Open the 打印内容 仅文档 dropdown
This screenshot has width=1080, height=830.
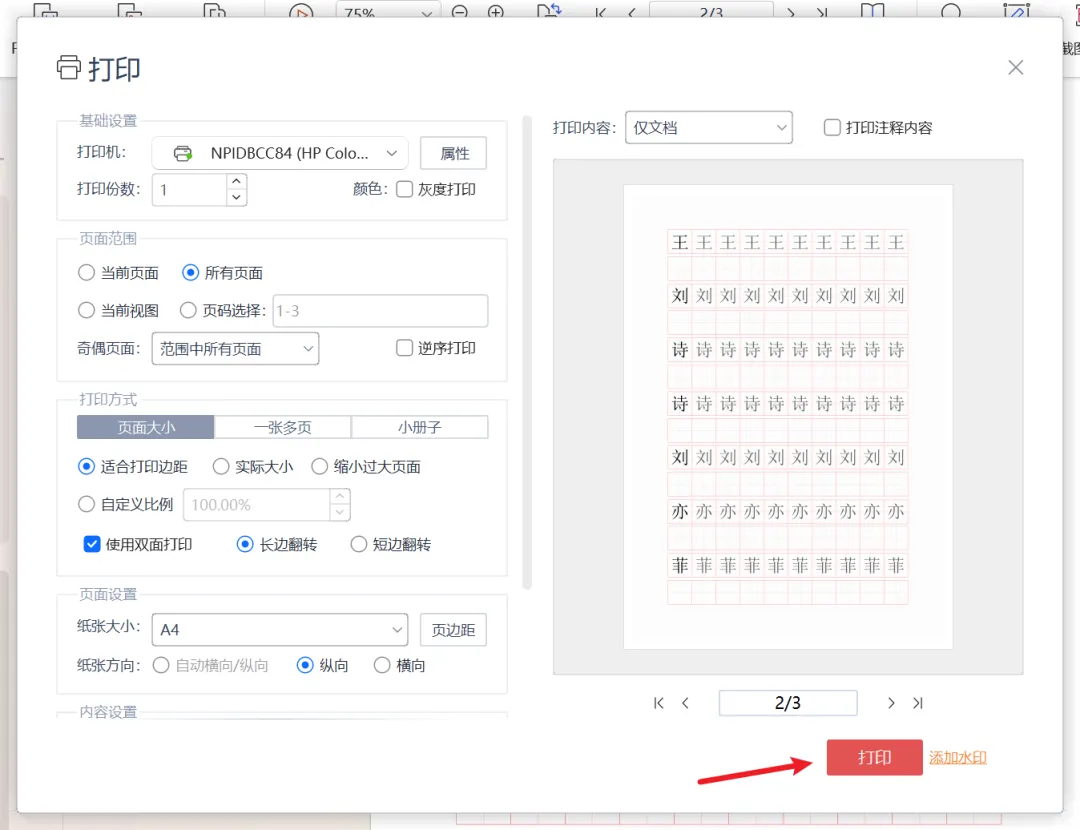709,127
